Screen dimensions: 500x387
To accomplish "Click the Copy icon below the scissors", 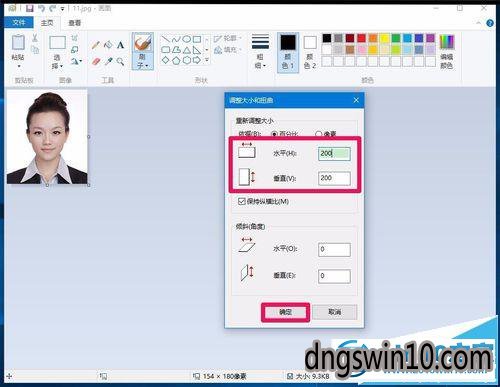I will pos(35,50).
